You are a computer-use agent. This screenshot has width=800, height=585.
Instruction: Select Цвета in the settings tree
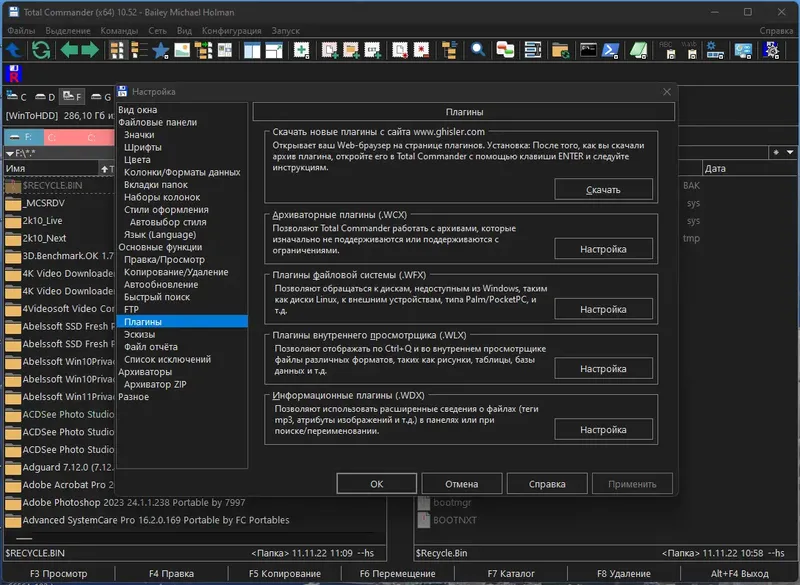(x=137, y=160)
